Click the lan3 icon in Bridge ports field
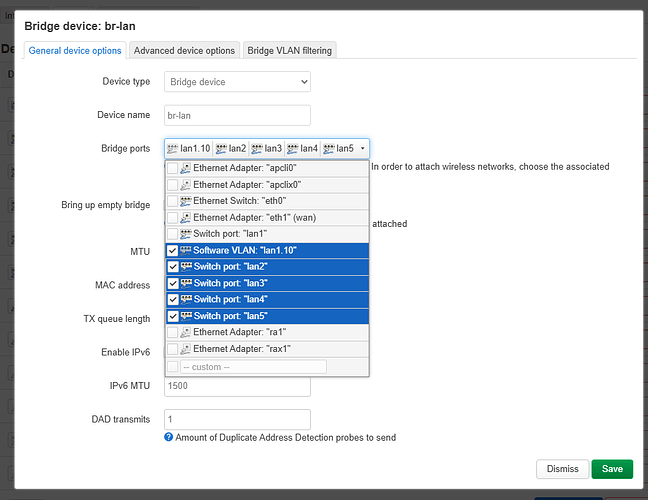The image size is (648, 500). point(257,149)
